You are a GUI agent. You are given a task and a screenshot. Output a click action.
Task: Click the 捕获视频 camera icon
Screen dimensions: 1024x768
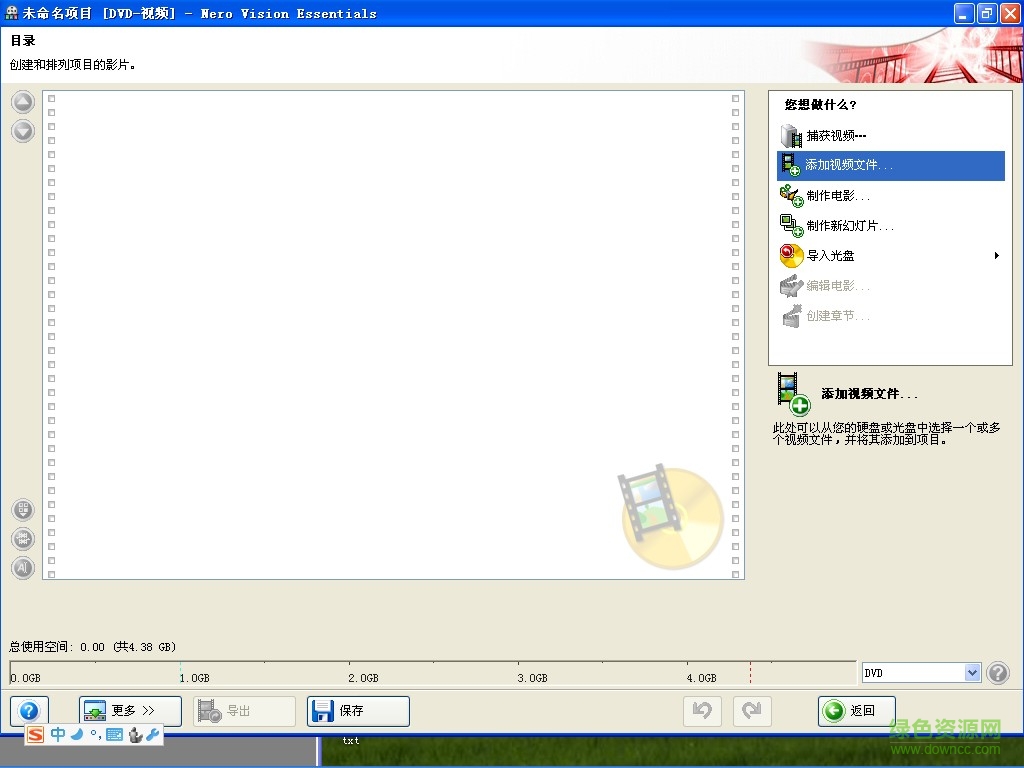(x=791, y=134)
